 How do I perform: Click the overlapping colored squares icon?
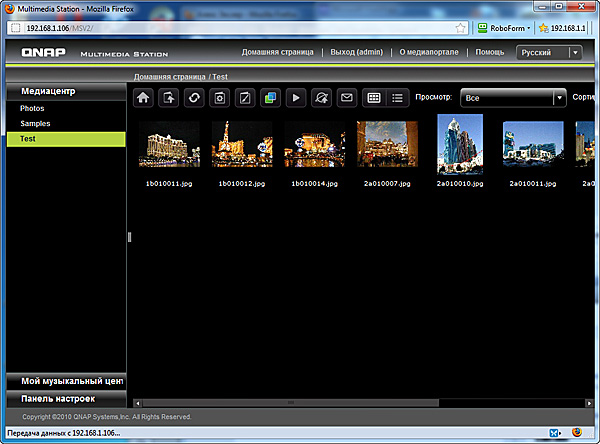click(270, 98)
